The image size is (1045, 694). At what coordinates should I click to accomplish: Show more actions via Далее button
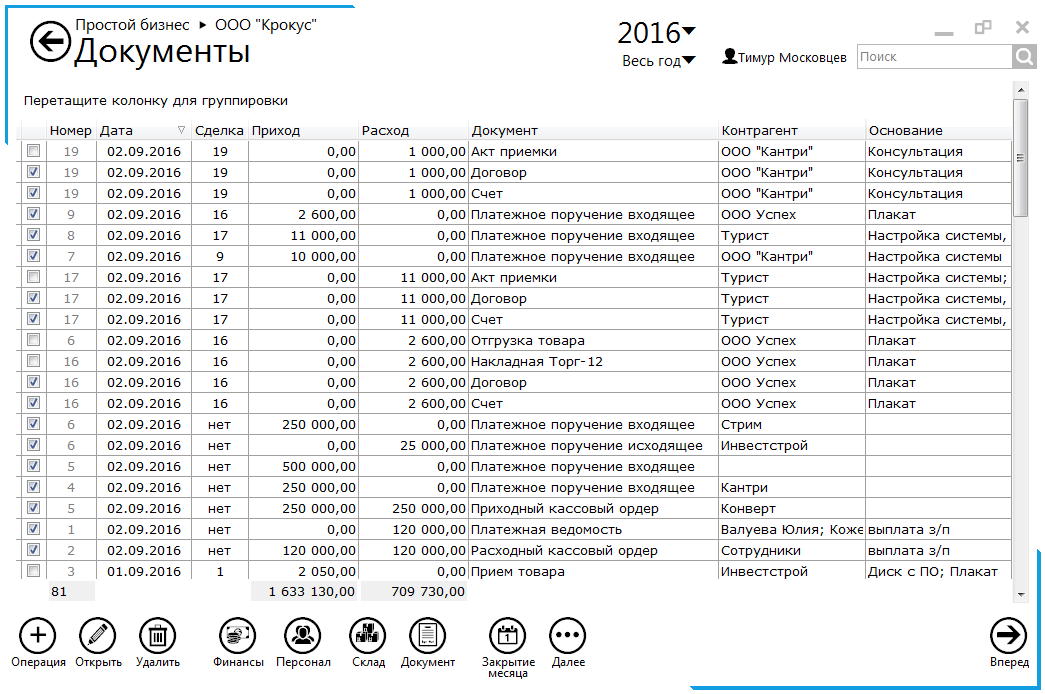pyautogui.click(x=567, y=635)
